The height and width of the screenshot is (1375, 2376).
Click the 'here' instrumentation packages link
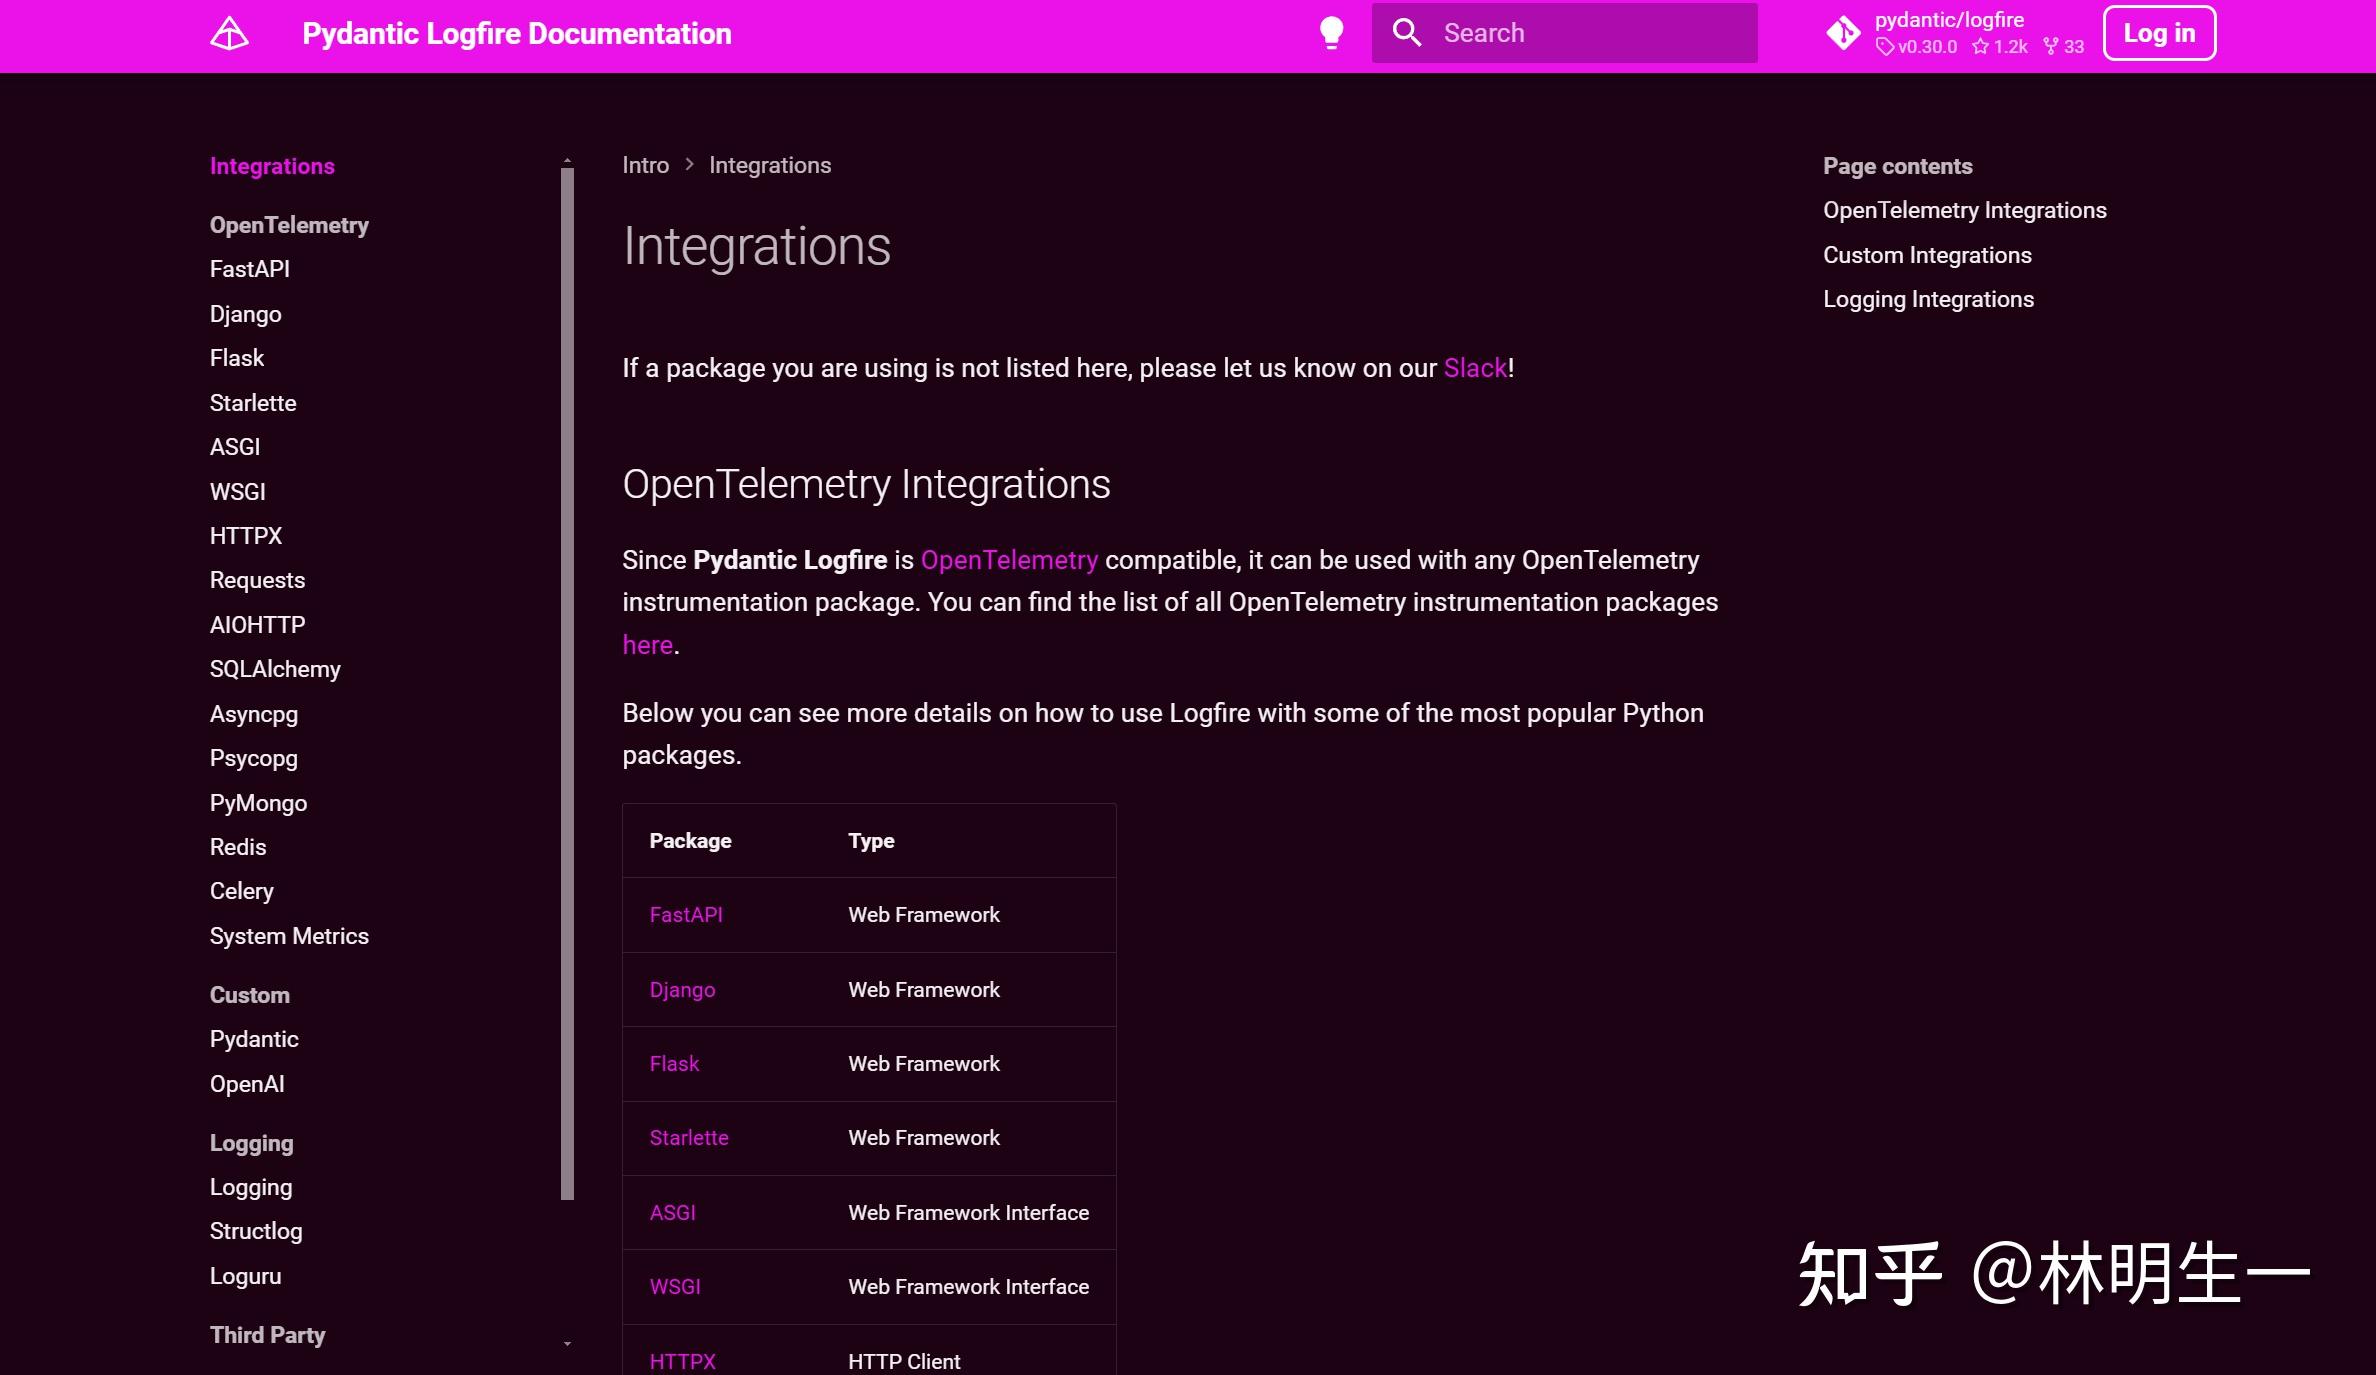[647, 645]
